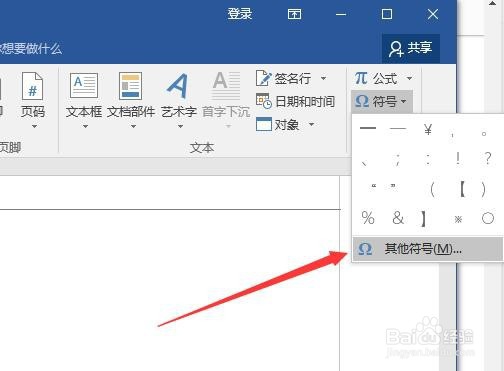Insert the ) right parenthesis symbol

click(483, 190)
